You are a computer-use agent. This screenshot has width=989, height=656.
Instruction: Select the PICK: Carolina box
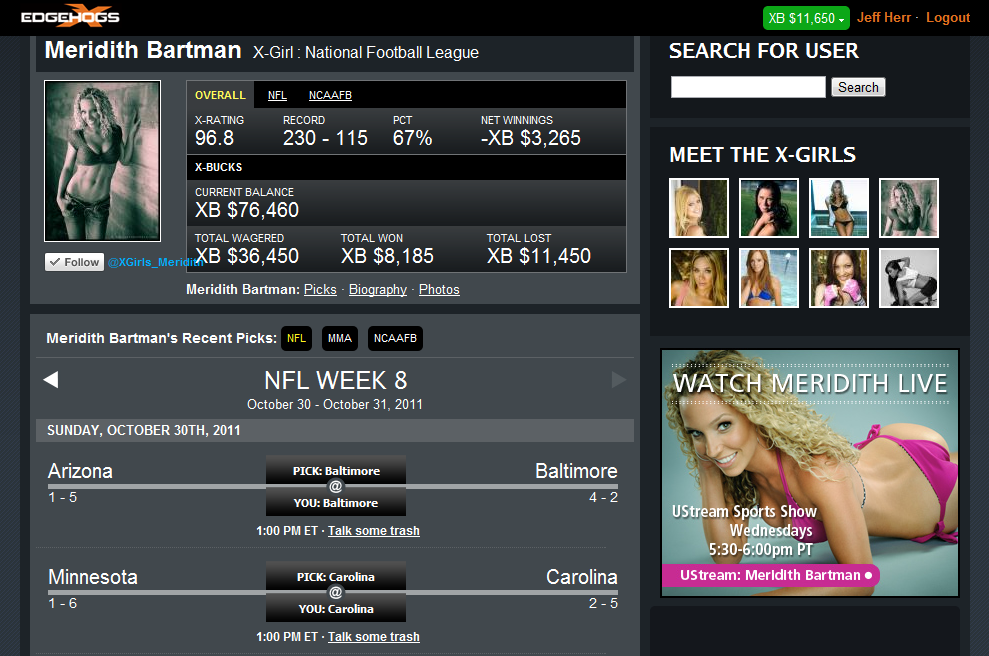336,577
